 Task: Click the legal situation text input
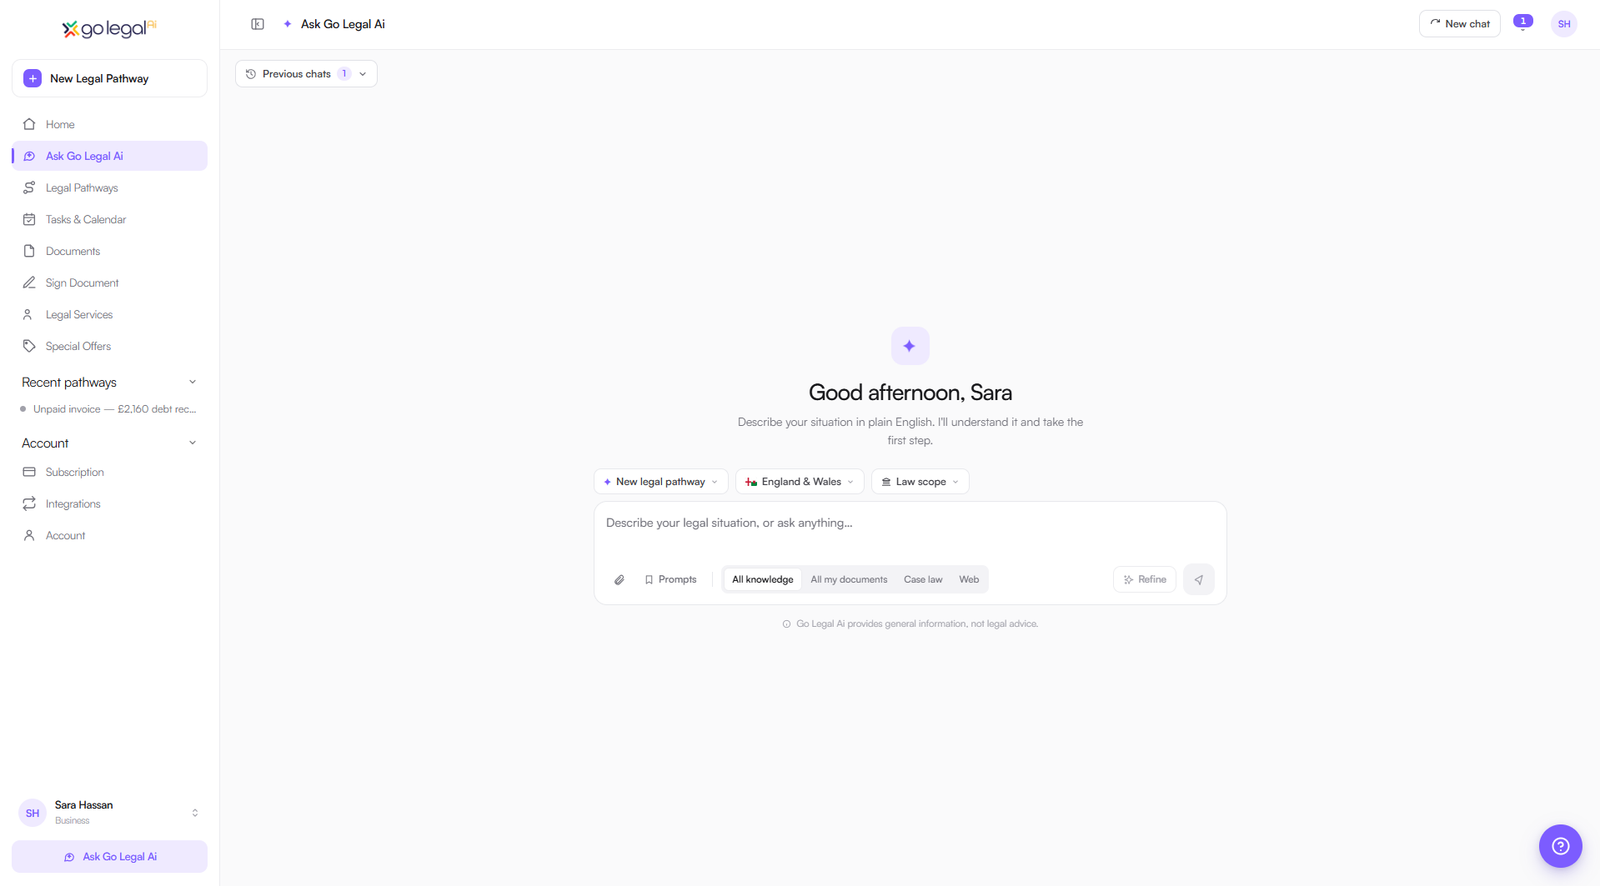tap(910, 523)
